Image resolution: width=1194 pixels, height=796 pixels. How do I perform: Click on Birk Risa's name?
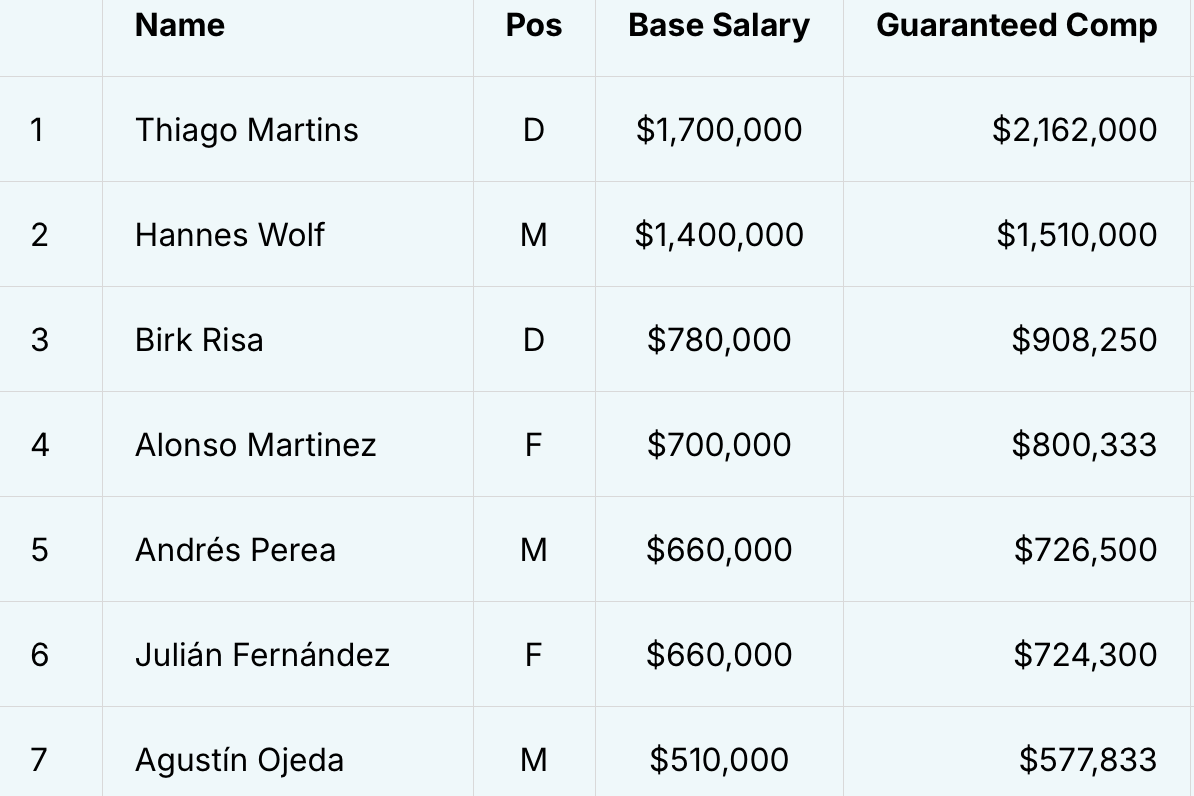pos(199,340)
